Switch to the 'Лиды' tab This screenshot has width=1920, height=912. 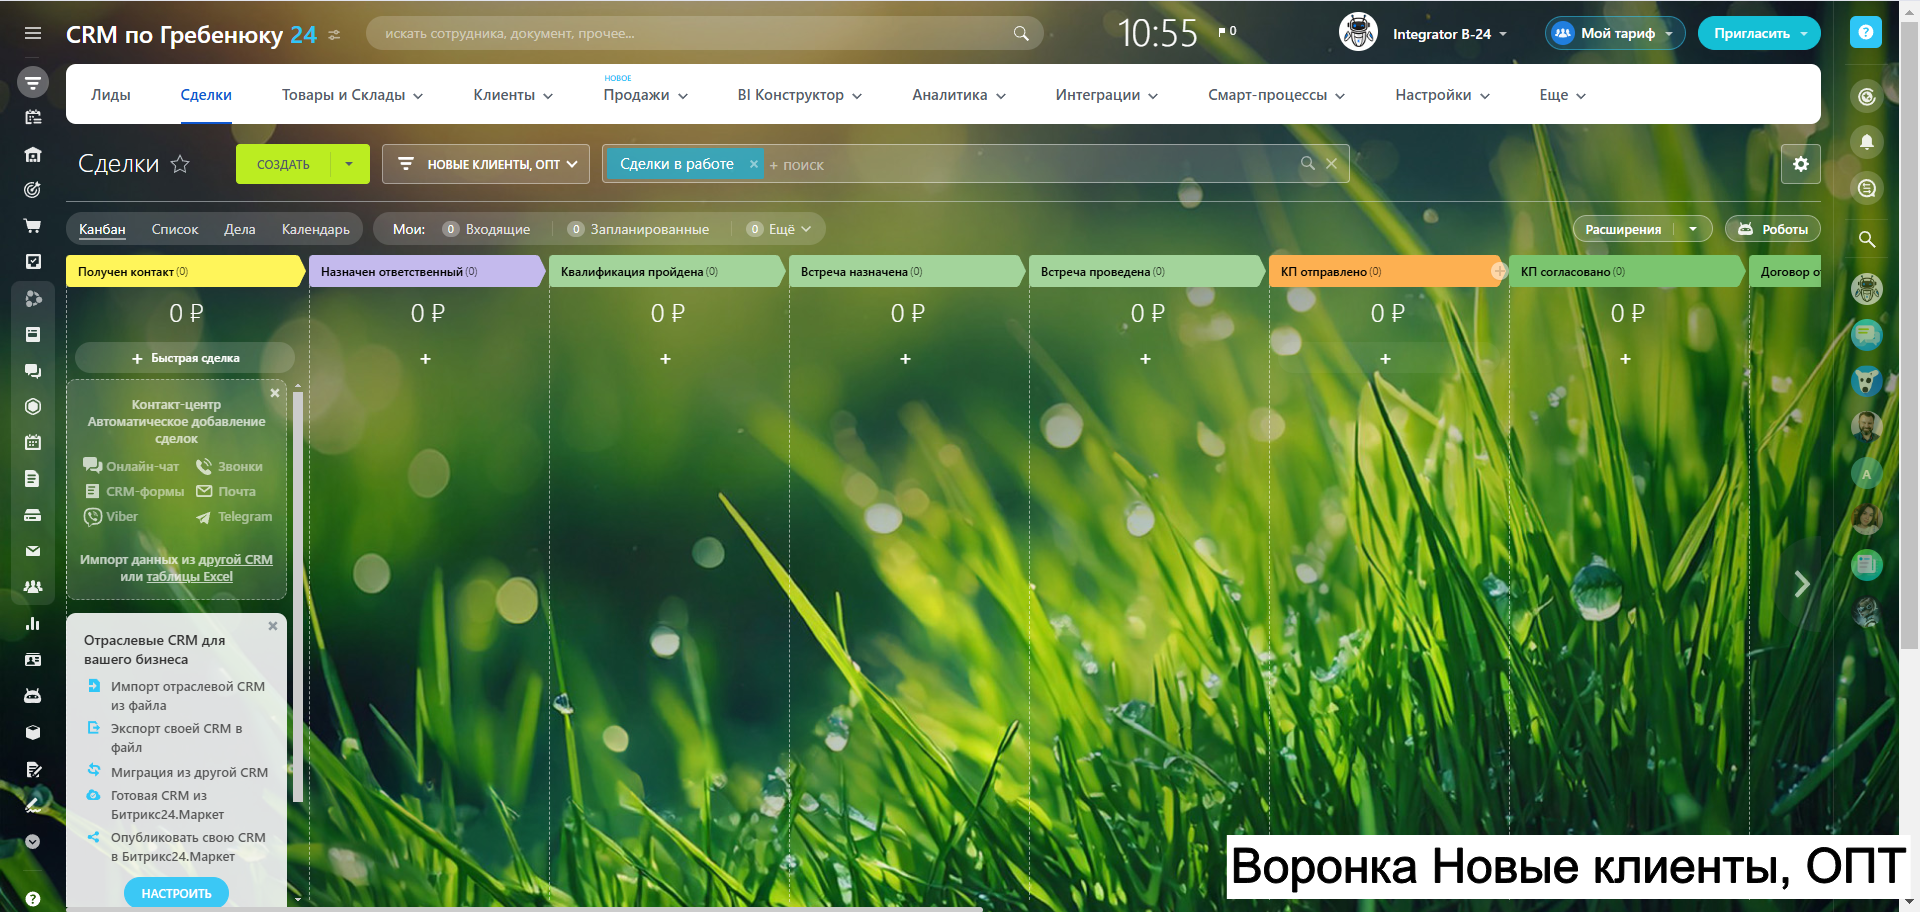point(111,95)
